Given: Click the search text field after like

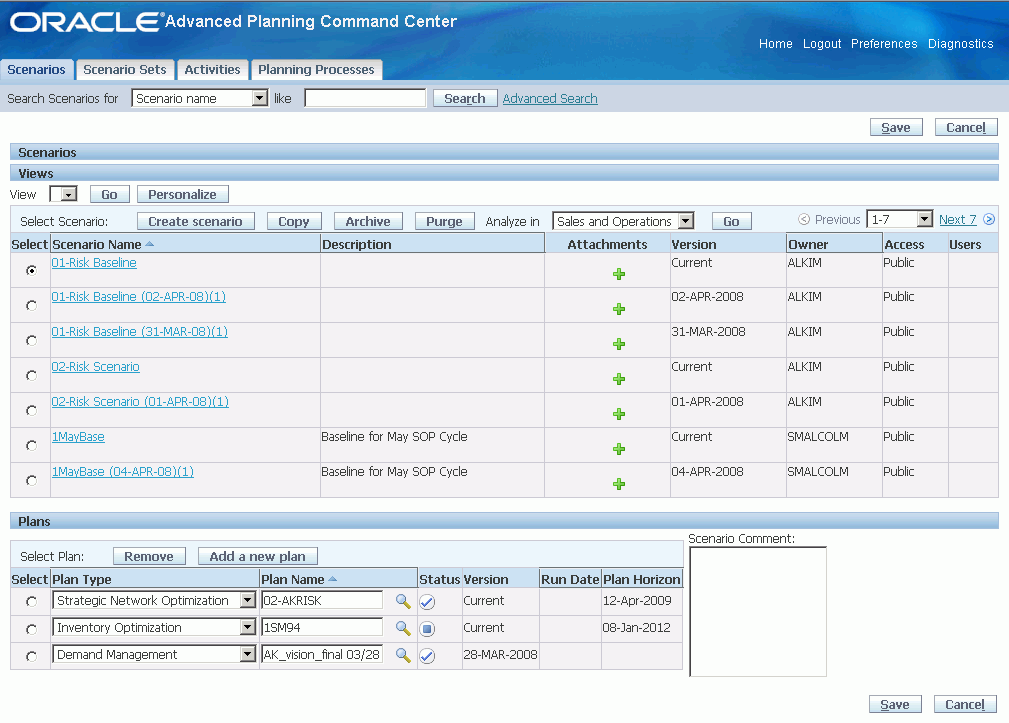Looking at the screenshot, I should coord(365,98).
